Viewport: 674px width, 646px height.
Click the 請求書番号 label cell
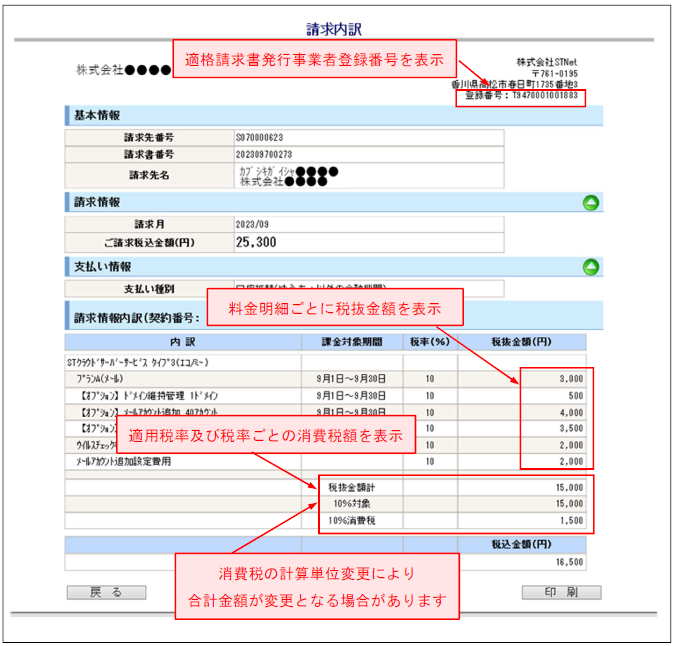tap(149, 154)
